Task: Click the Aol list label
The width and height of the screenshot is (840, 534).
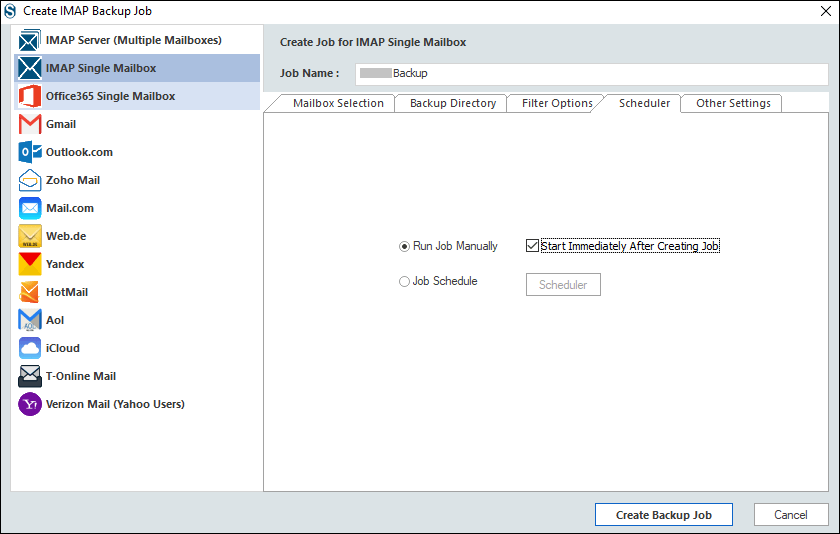Action: [55, 320]
